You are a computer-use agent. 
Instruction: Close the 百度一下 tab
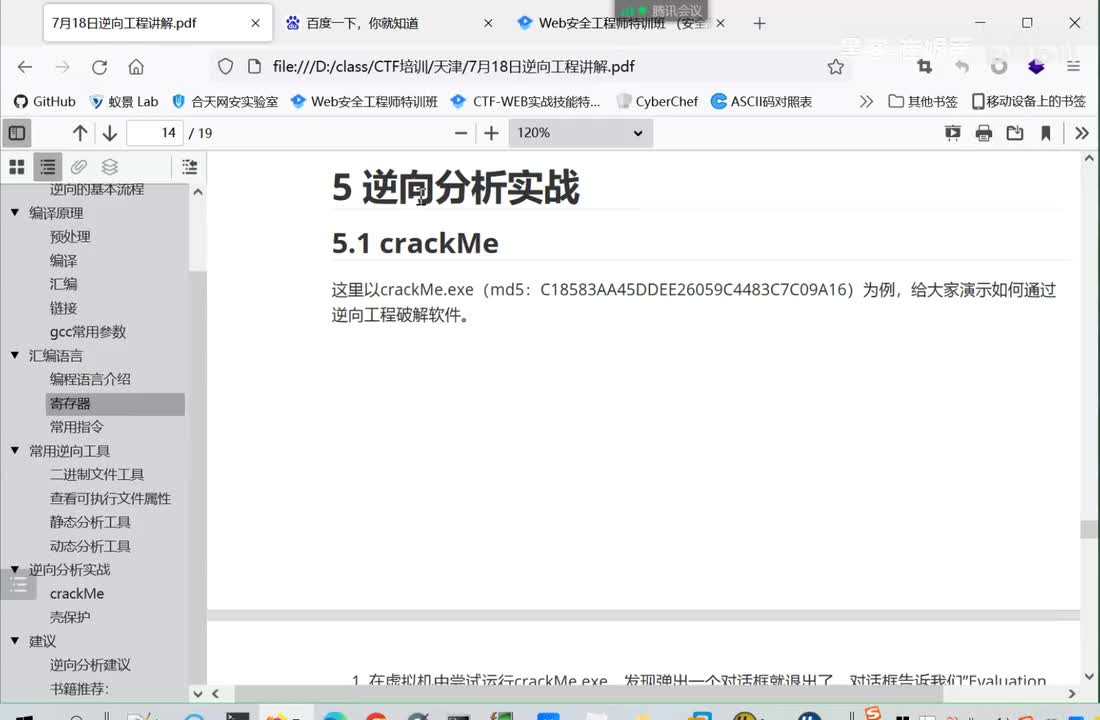coord(488,23)
